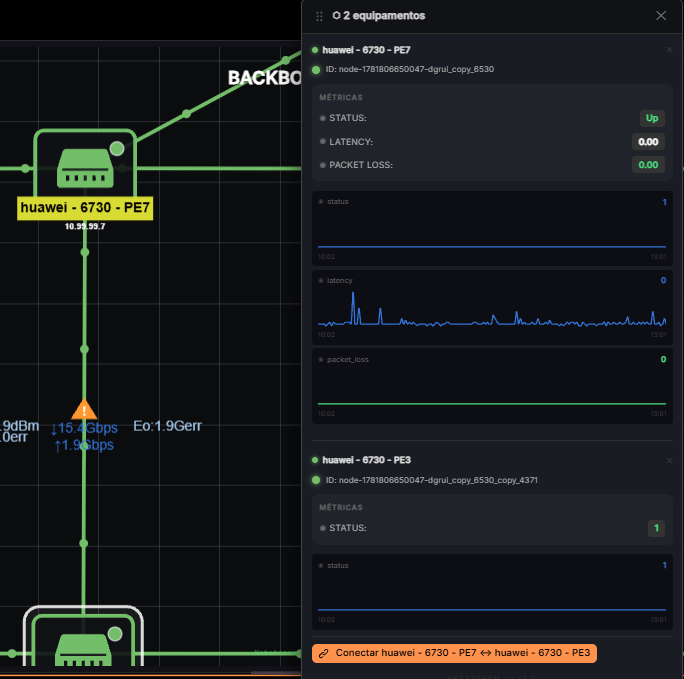This screenshot has width=684, height=679.
Task: Click the ↑1.9Gbps upload traffic label
Action: tap(84, 445)
